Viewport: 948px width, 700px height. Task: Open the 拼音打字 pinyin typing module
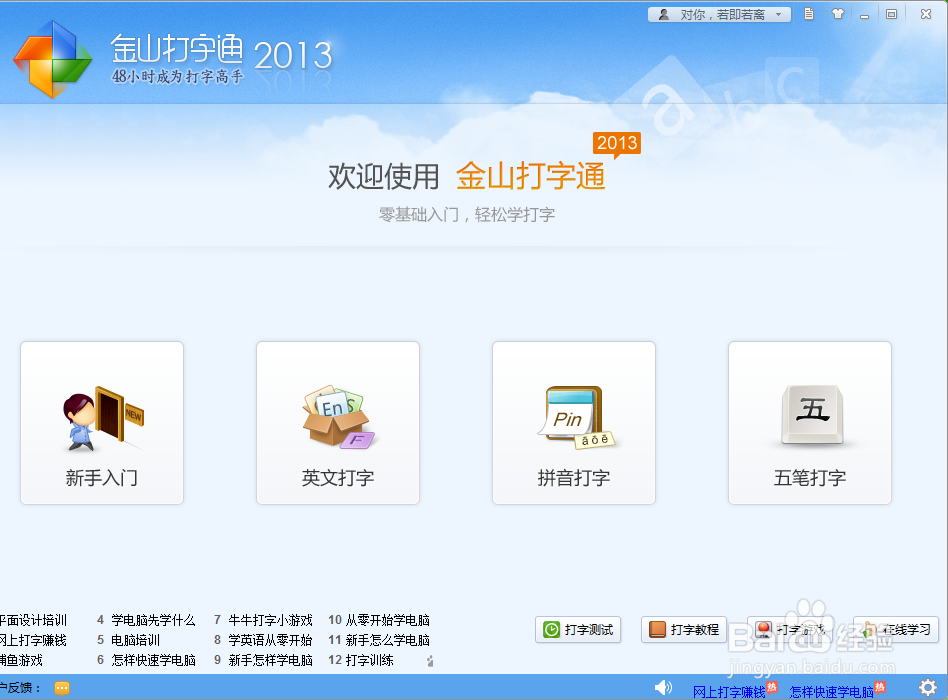(574, 423)
